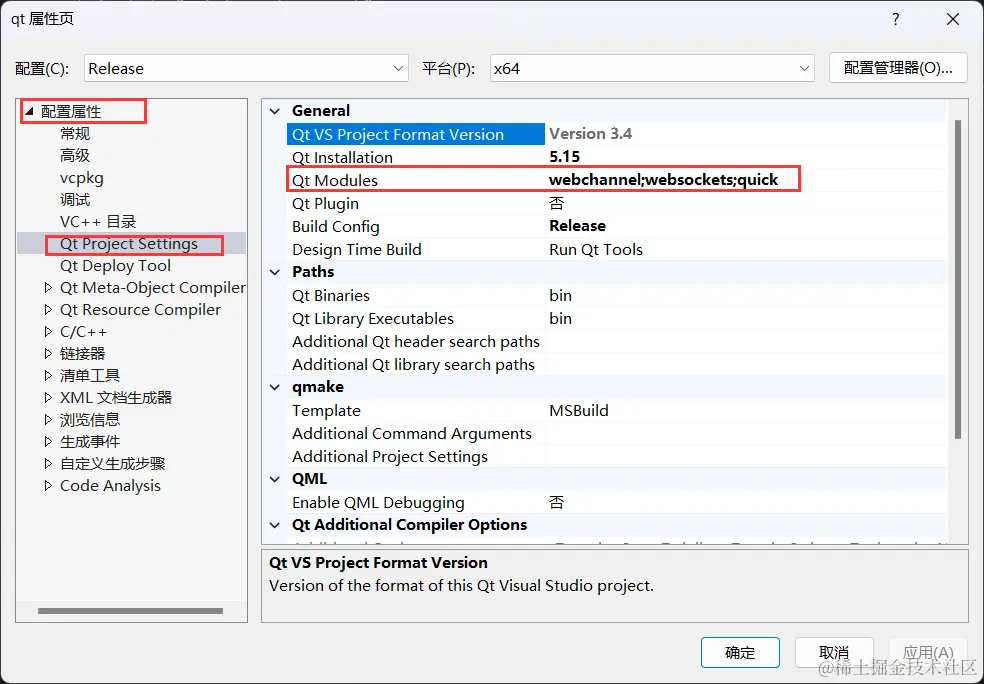Image resolution: width=984 pixels, height=684 pixels.
Task: Select VC++ 目录 in the tree
Action: click(x=98, y=222)
